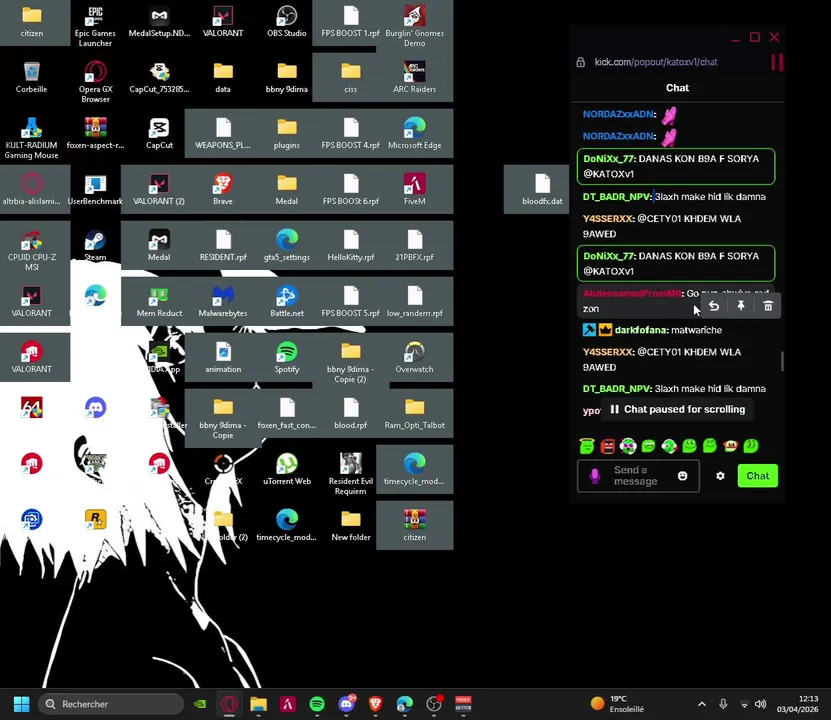Click the microphone icon in system tray
Viewport: 831px width, 720px height.
[723, 704]
